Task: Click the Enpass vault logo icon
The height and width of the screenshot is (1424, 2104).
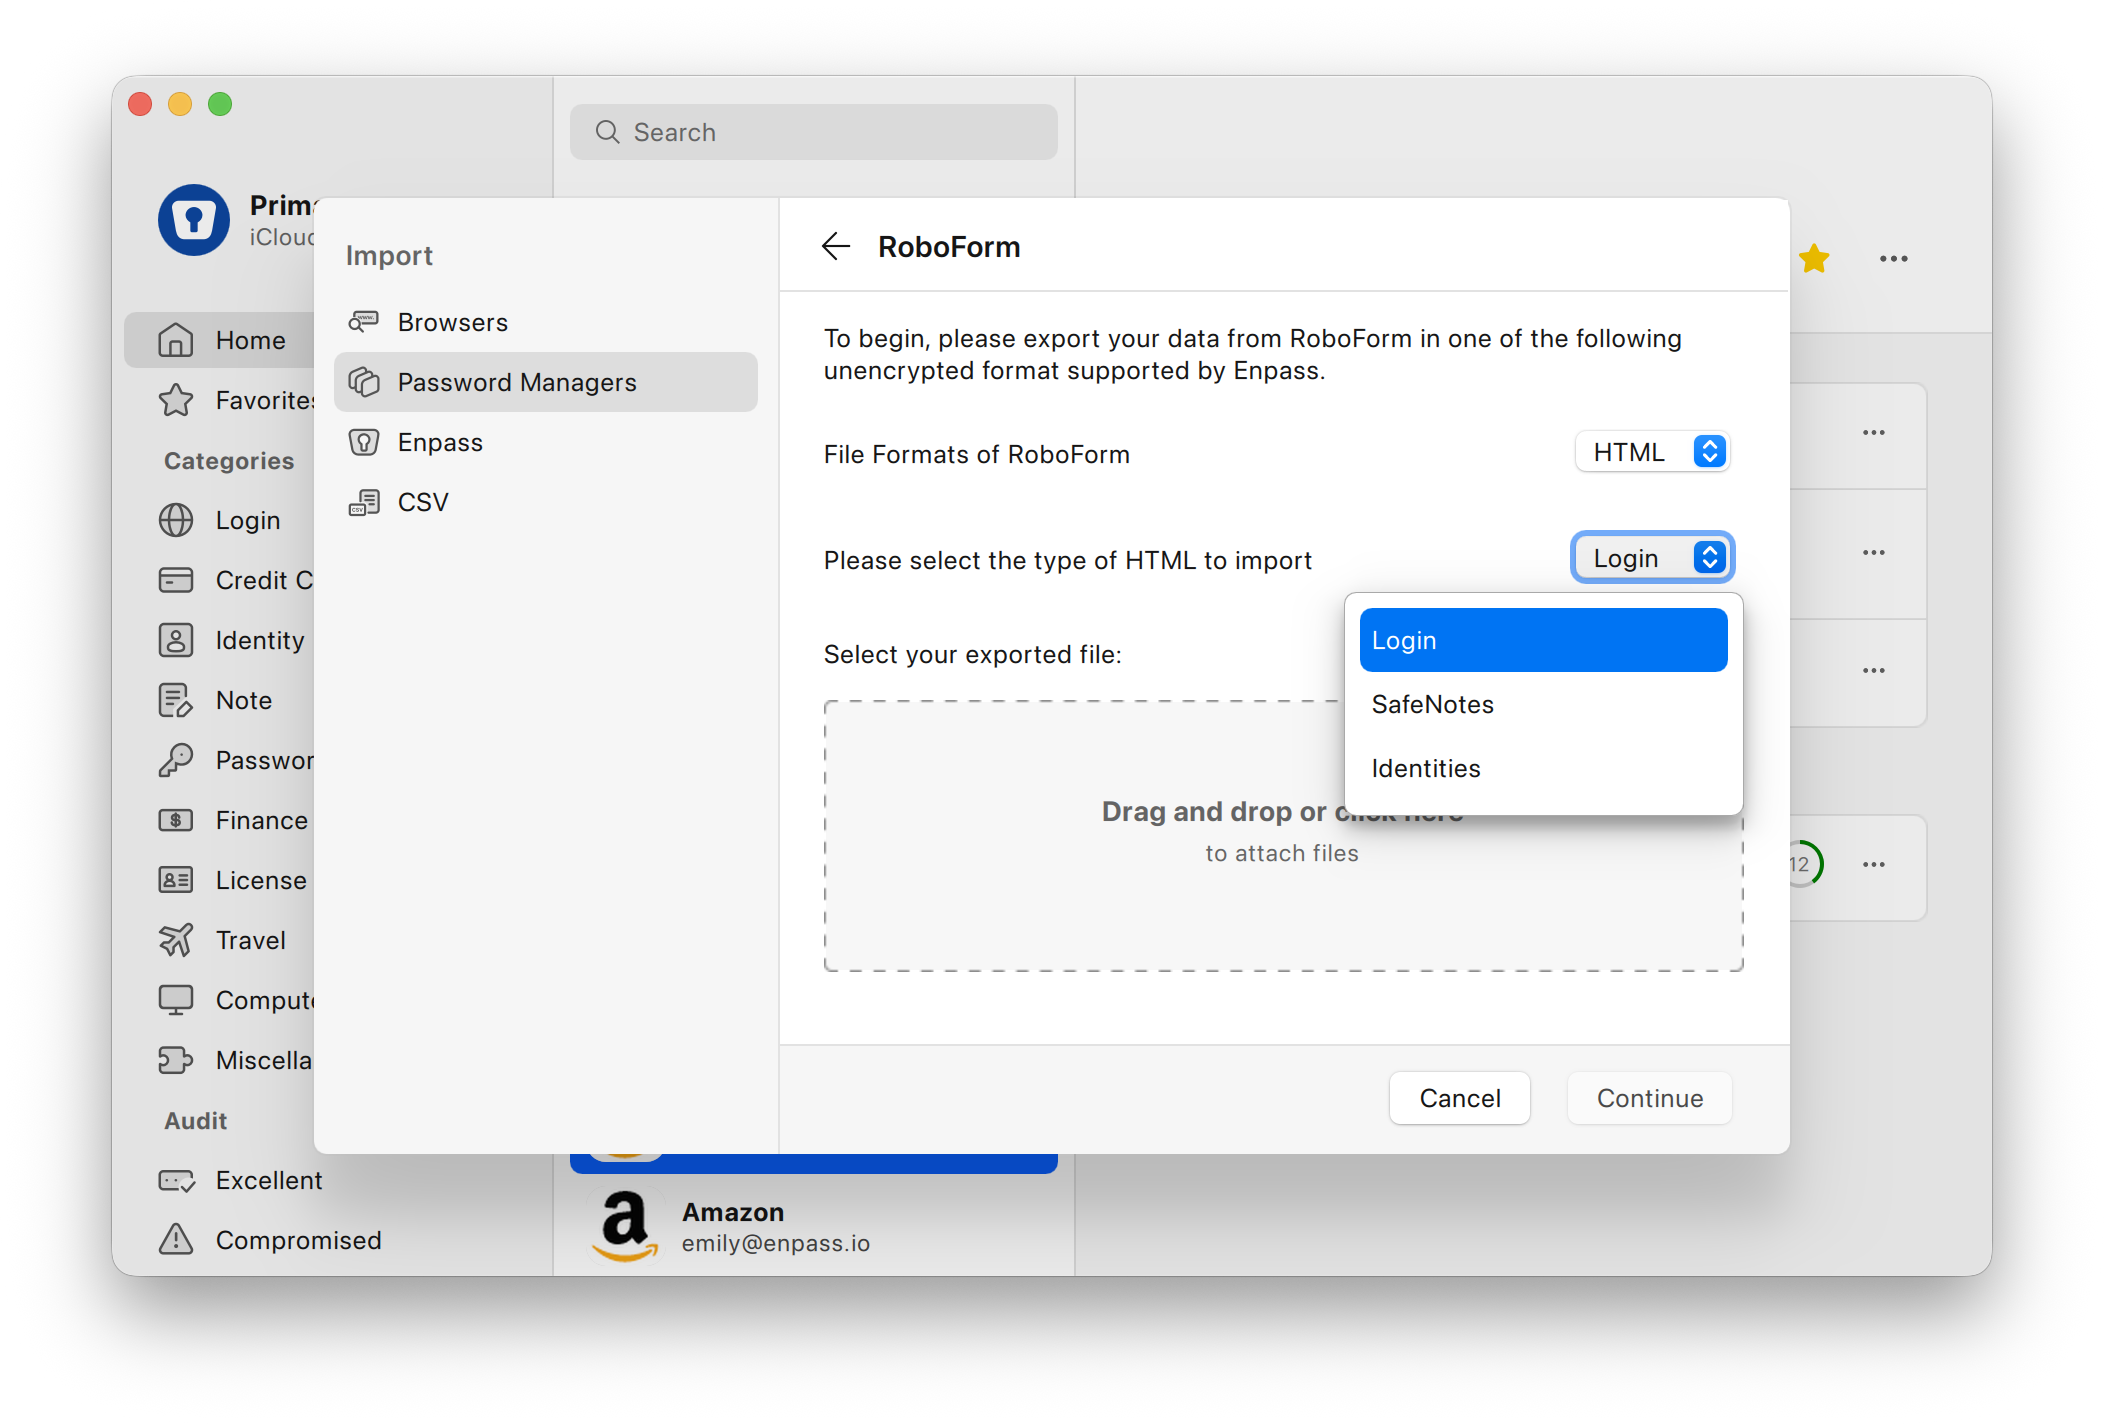Action: point(194,219)
